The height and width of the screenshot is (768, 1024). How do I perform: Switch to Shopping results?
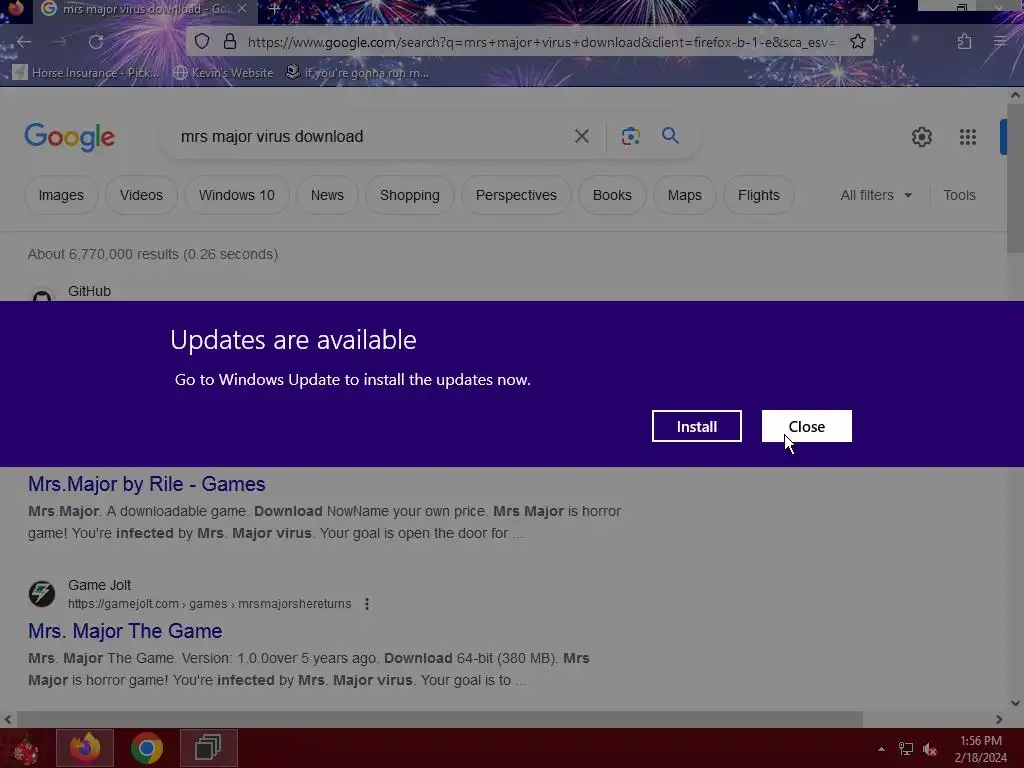coord(409,195)
